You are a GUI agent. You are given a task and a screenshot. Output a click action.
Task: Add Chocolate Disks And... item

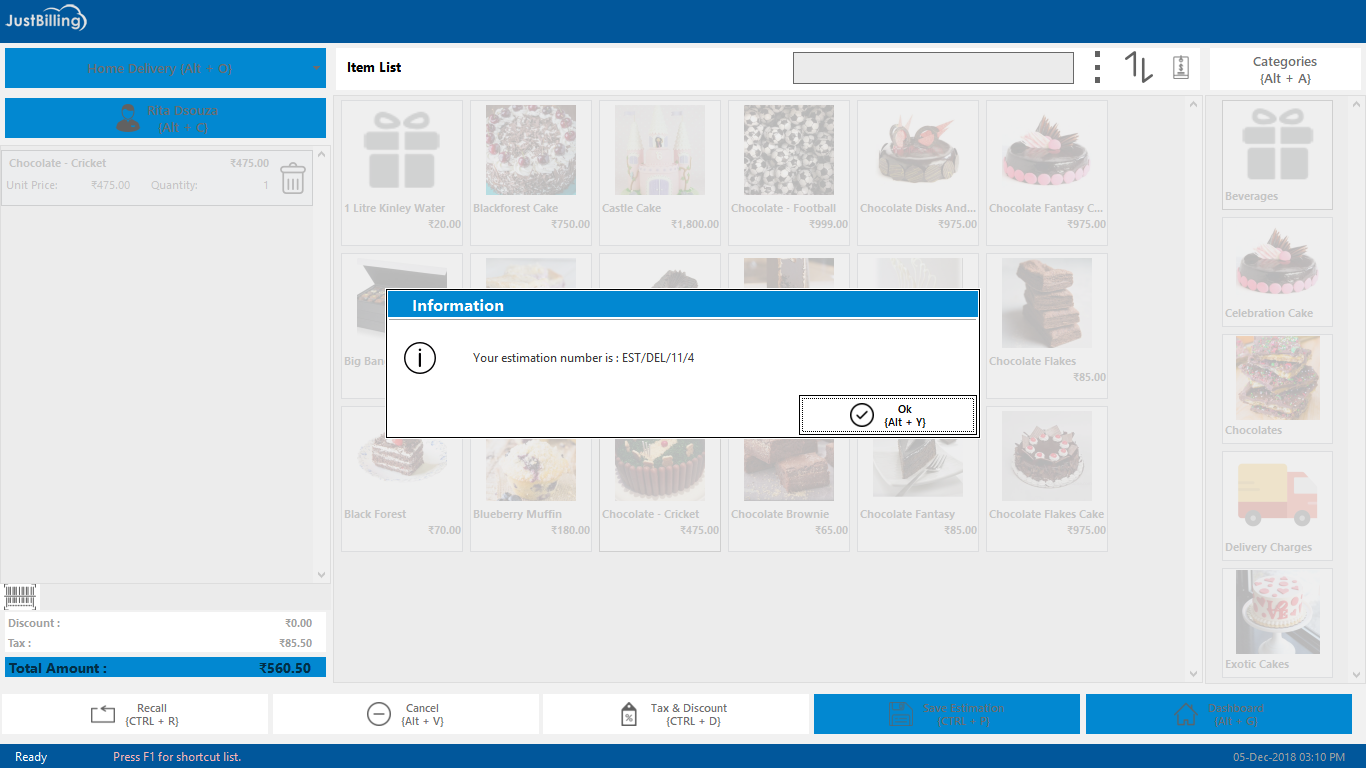point(918,172)
